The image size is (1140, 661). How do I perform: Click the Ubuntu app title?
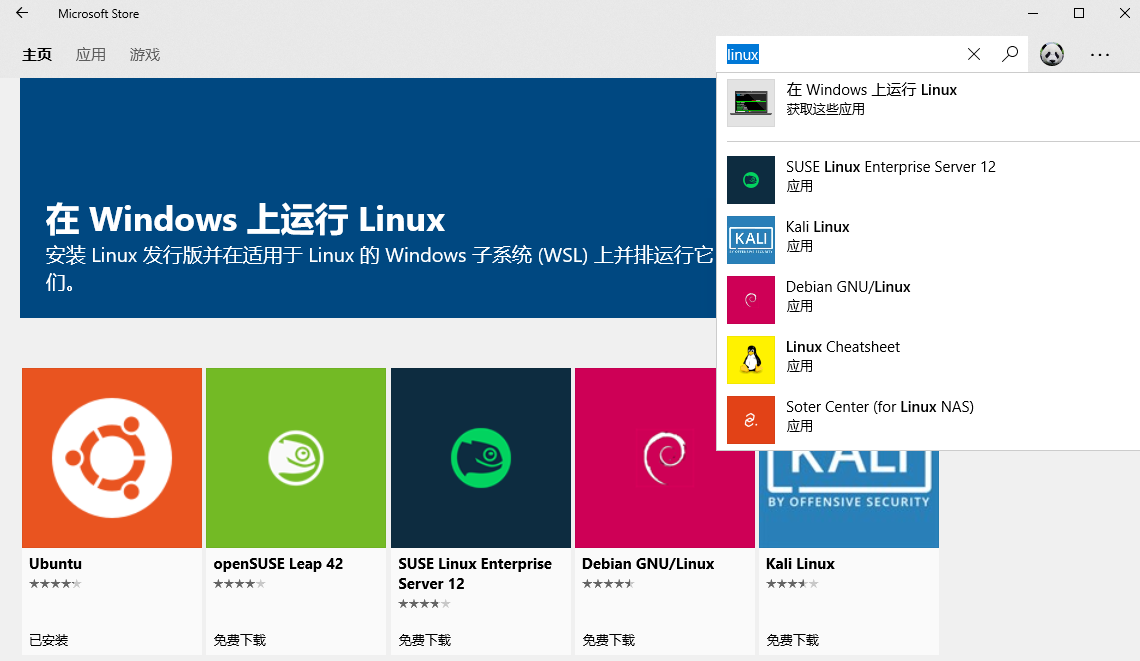coord(55,564)
